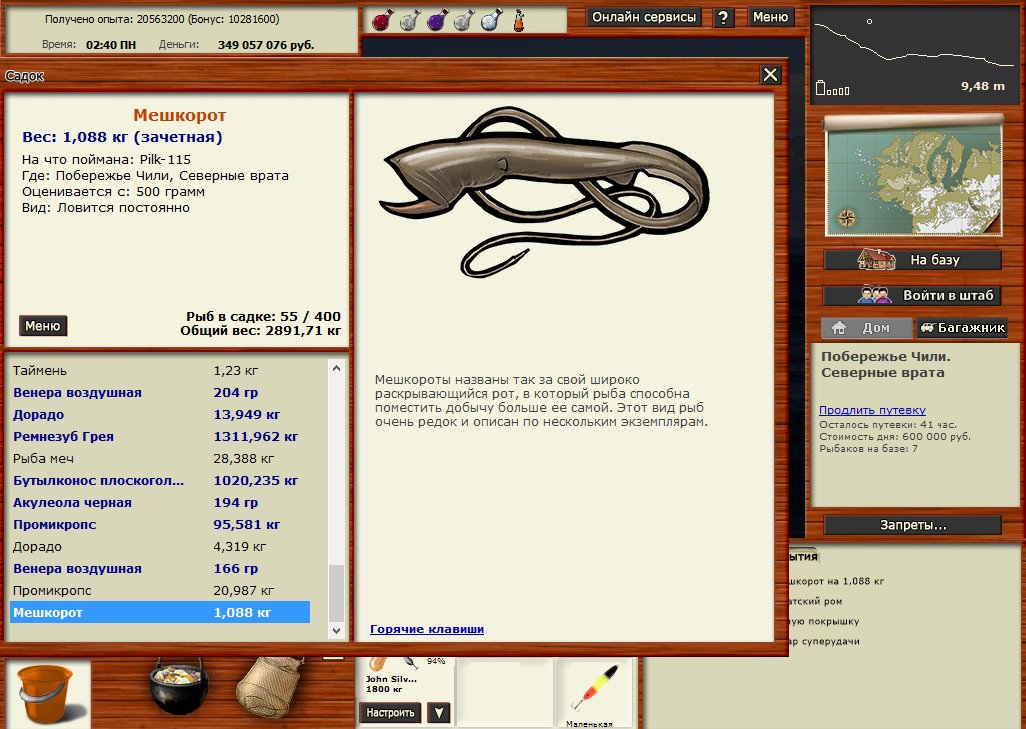Click the red potion flask icon

point(382,20)
